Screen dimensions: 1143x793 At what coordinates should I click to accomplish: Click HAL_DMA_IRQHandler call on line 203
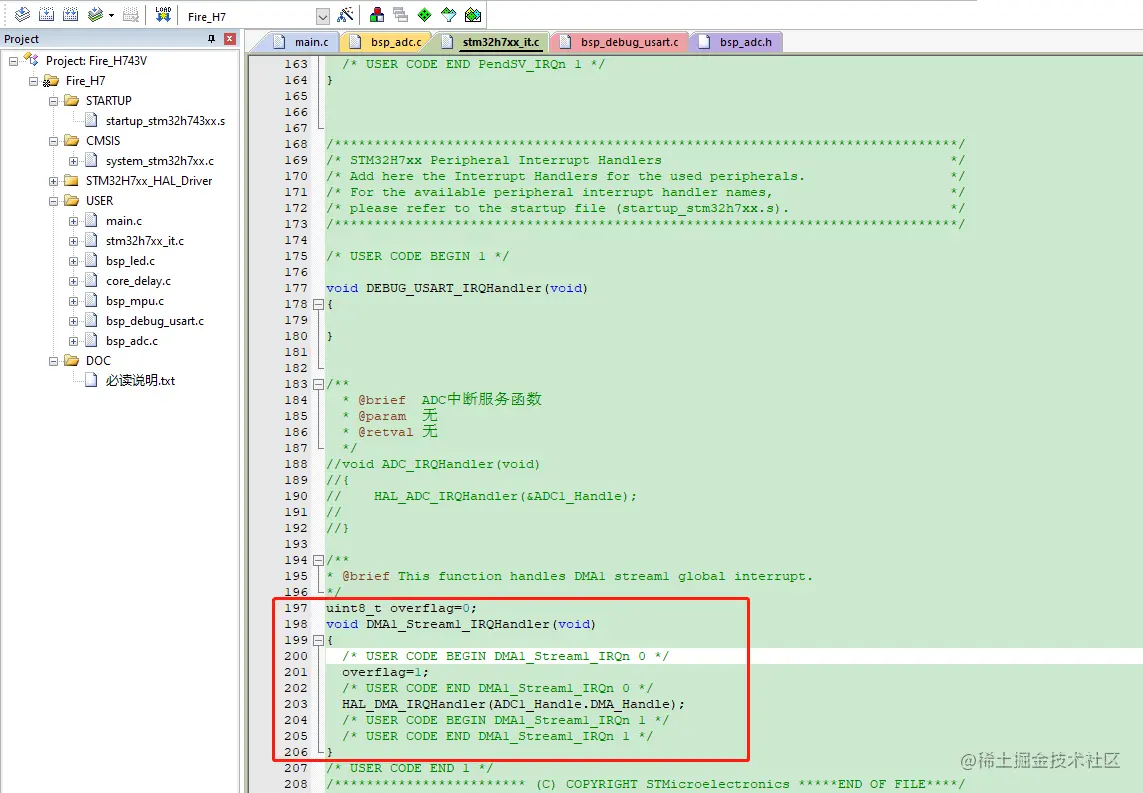point(513,704)
